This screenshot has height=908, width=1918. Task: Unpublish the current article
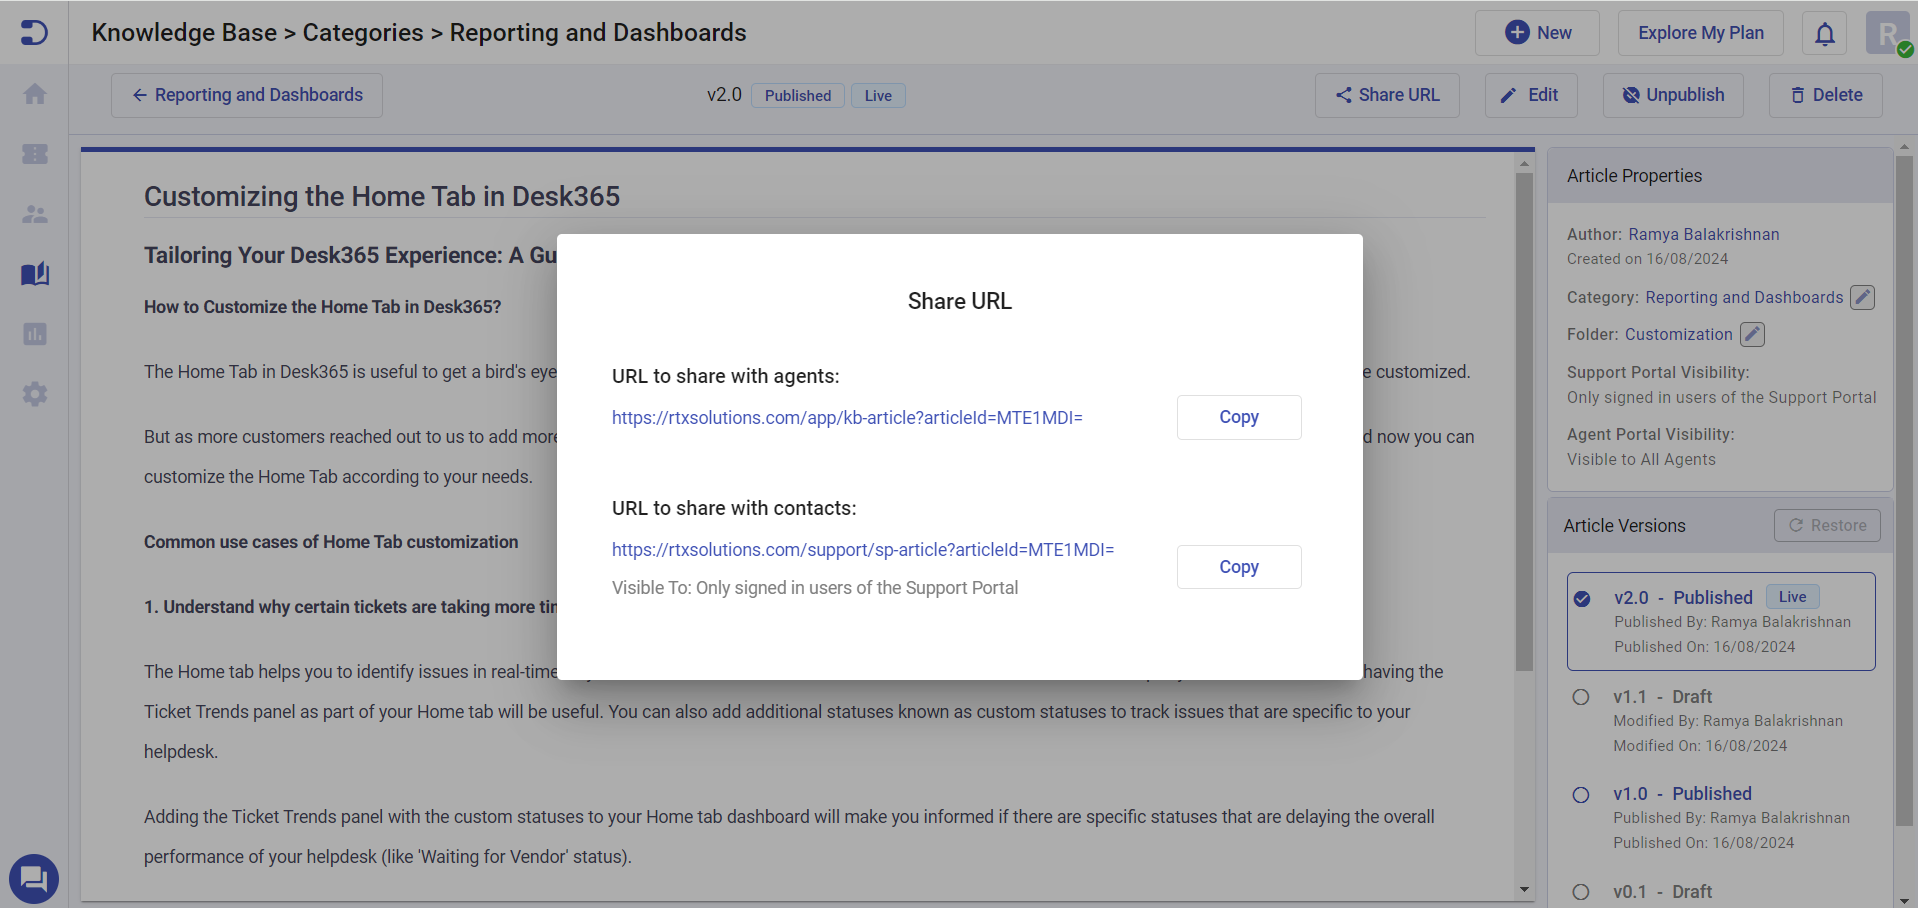tap(1672, 95)
